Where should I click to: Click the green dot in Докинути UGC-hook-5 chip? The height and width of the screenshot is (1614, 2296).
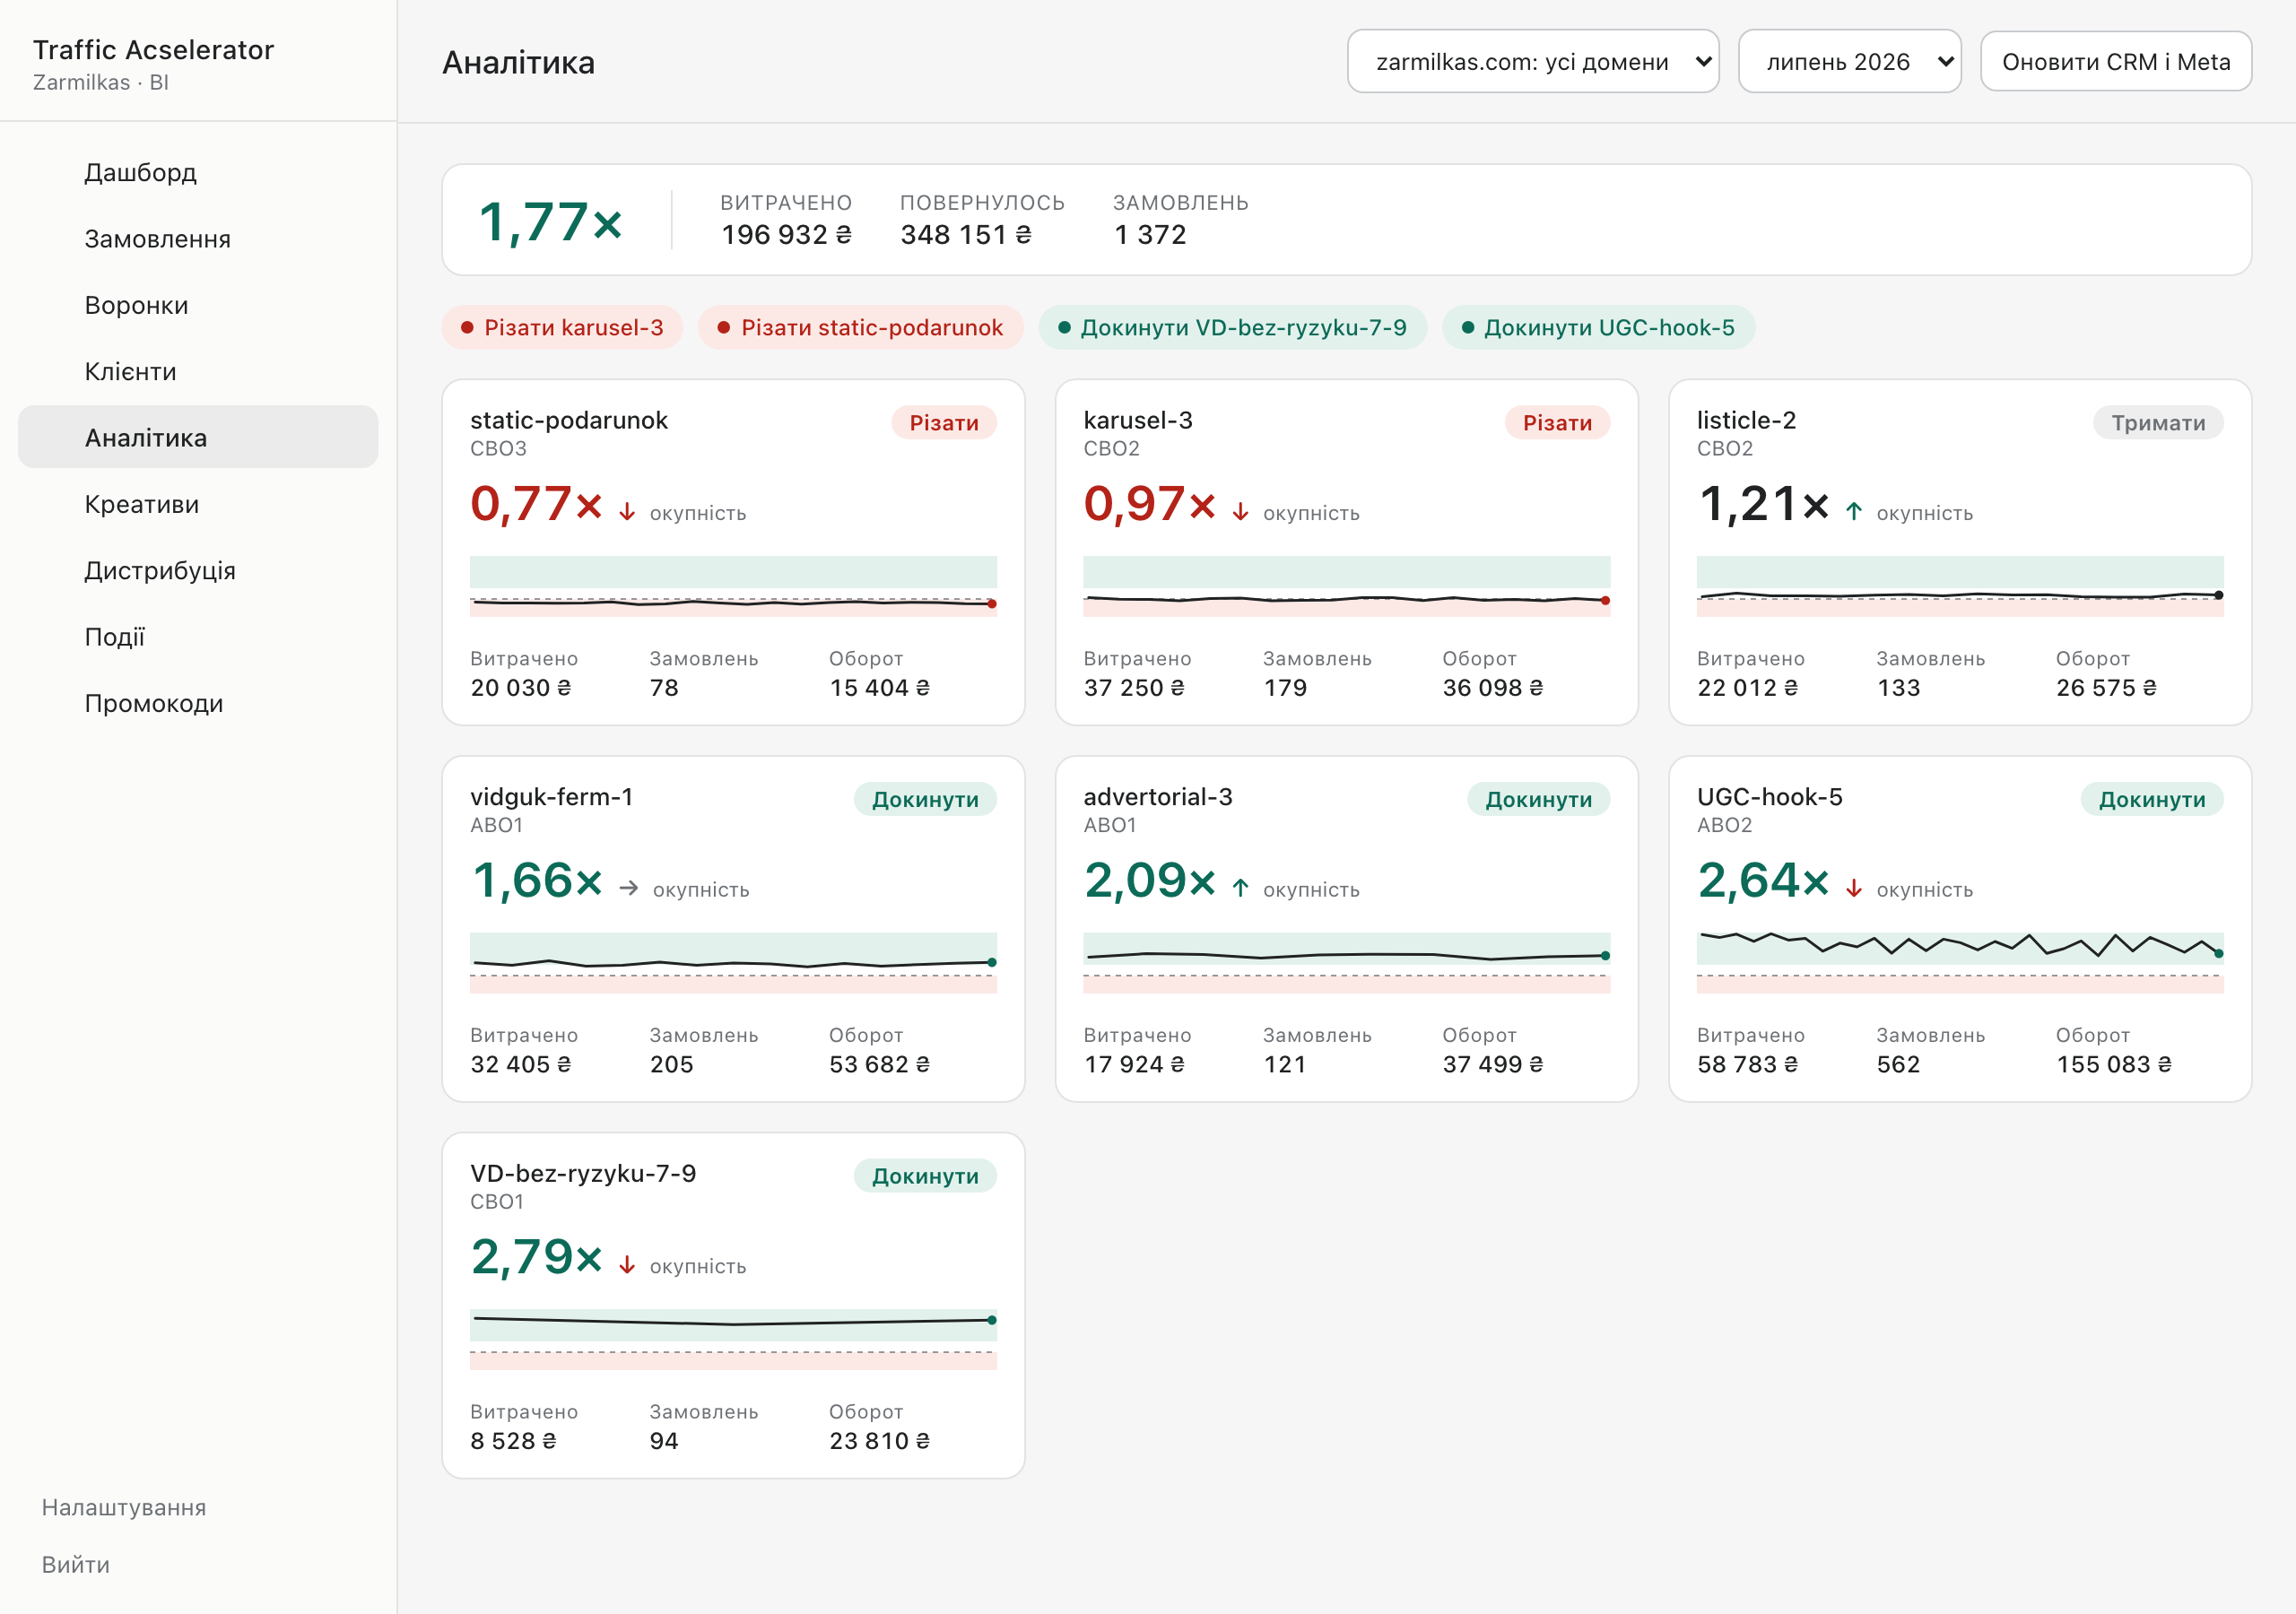tap(1468, 327)
